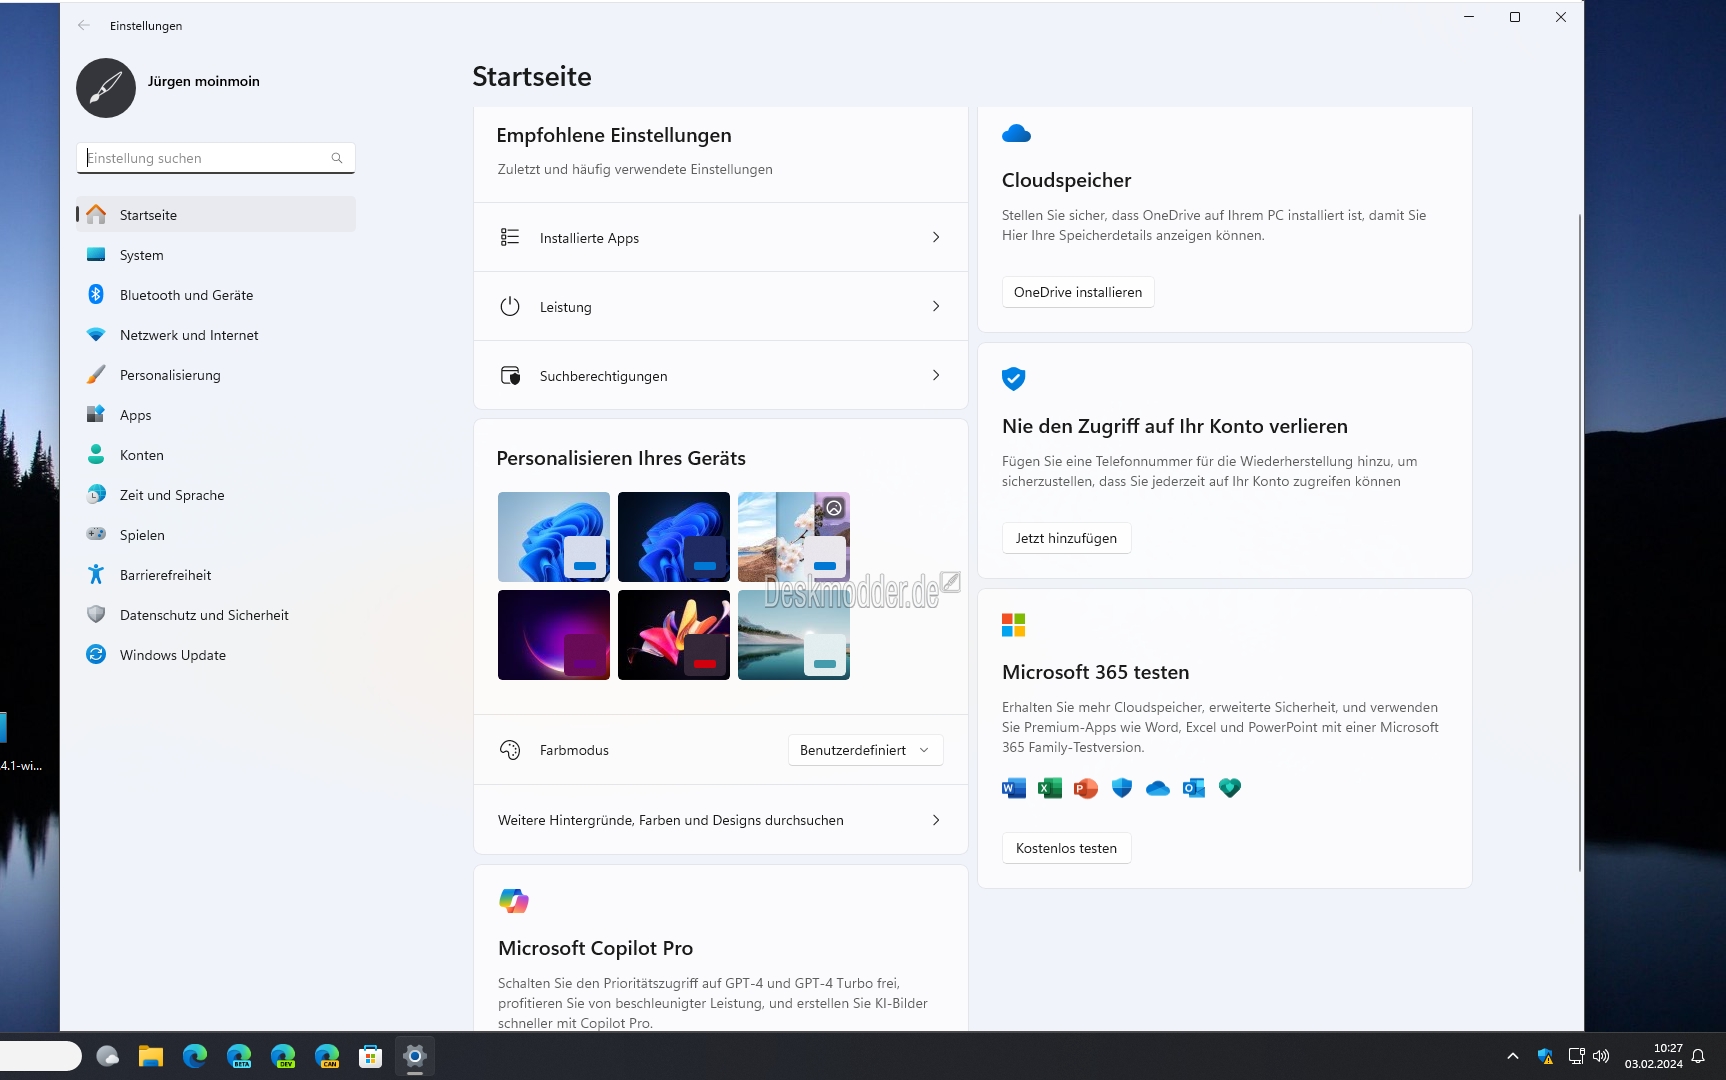Click the search magnifier in the settings search
Viewport: 1726px width, 1080px height.
[336, 158]
